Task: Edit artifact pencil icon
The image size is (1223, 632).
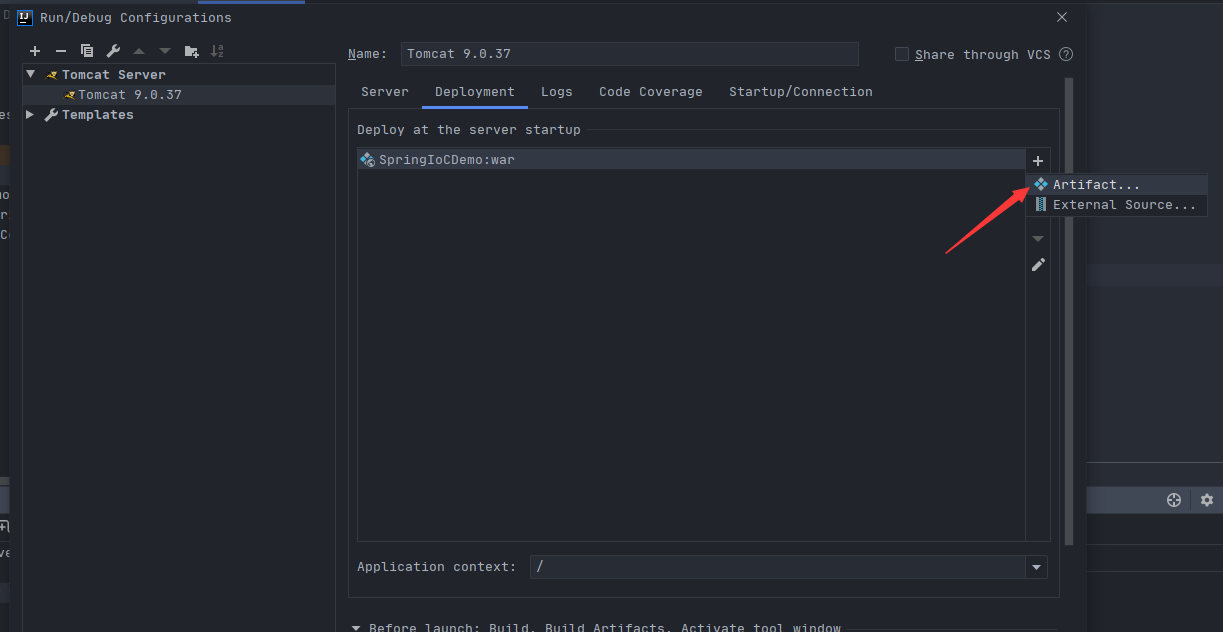Action: 1038,265
